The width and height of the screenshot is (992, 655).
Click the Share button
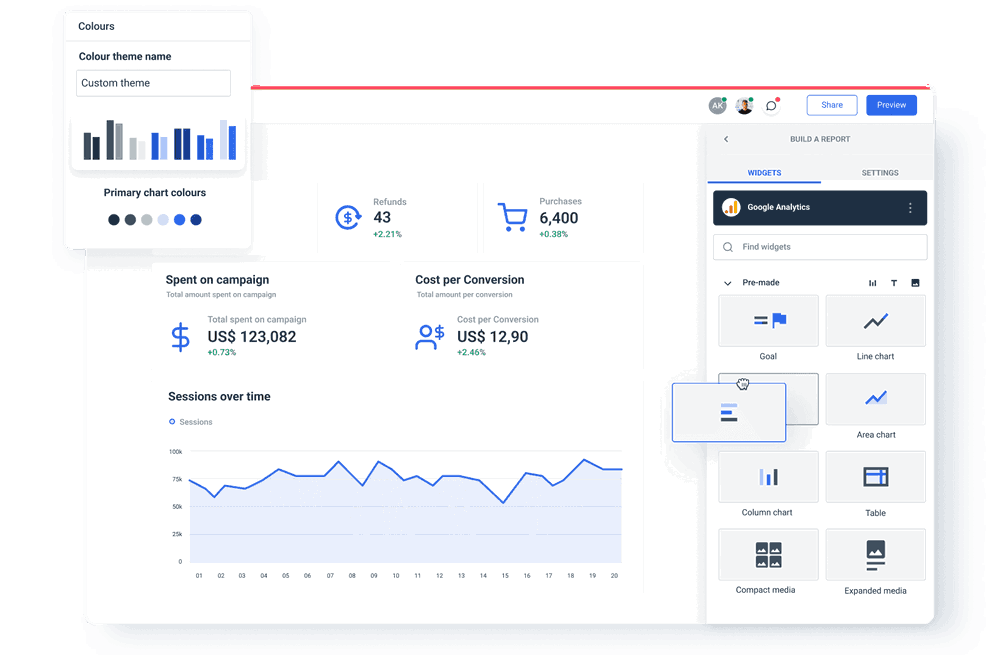coord(831,105)
